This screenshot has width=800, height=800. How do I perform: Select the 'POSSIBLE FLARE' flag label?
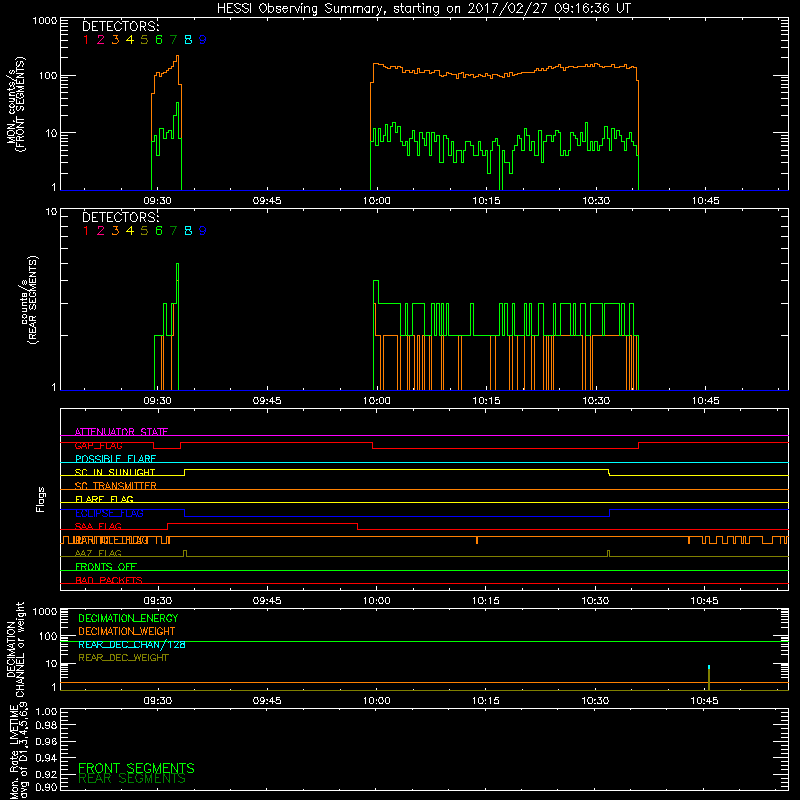pyautogui.click(x=115, y=459)
